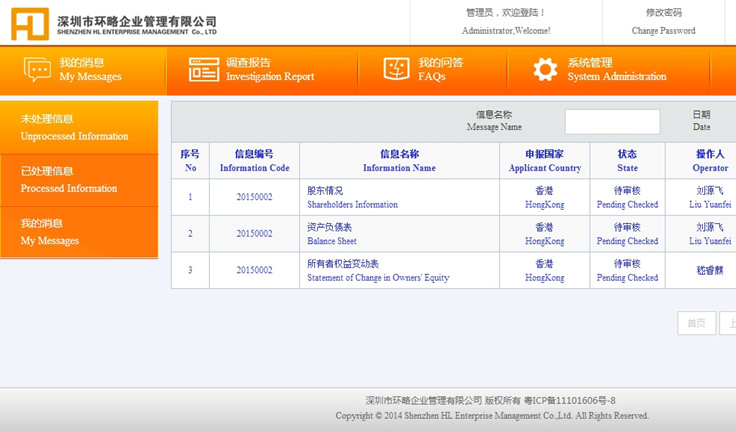Click Liu Yuanfei in Balance Sheet row
This screenshot has height=432, width=736.
(710, 241)
